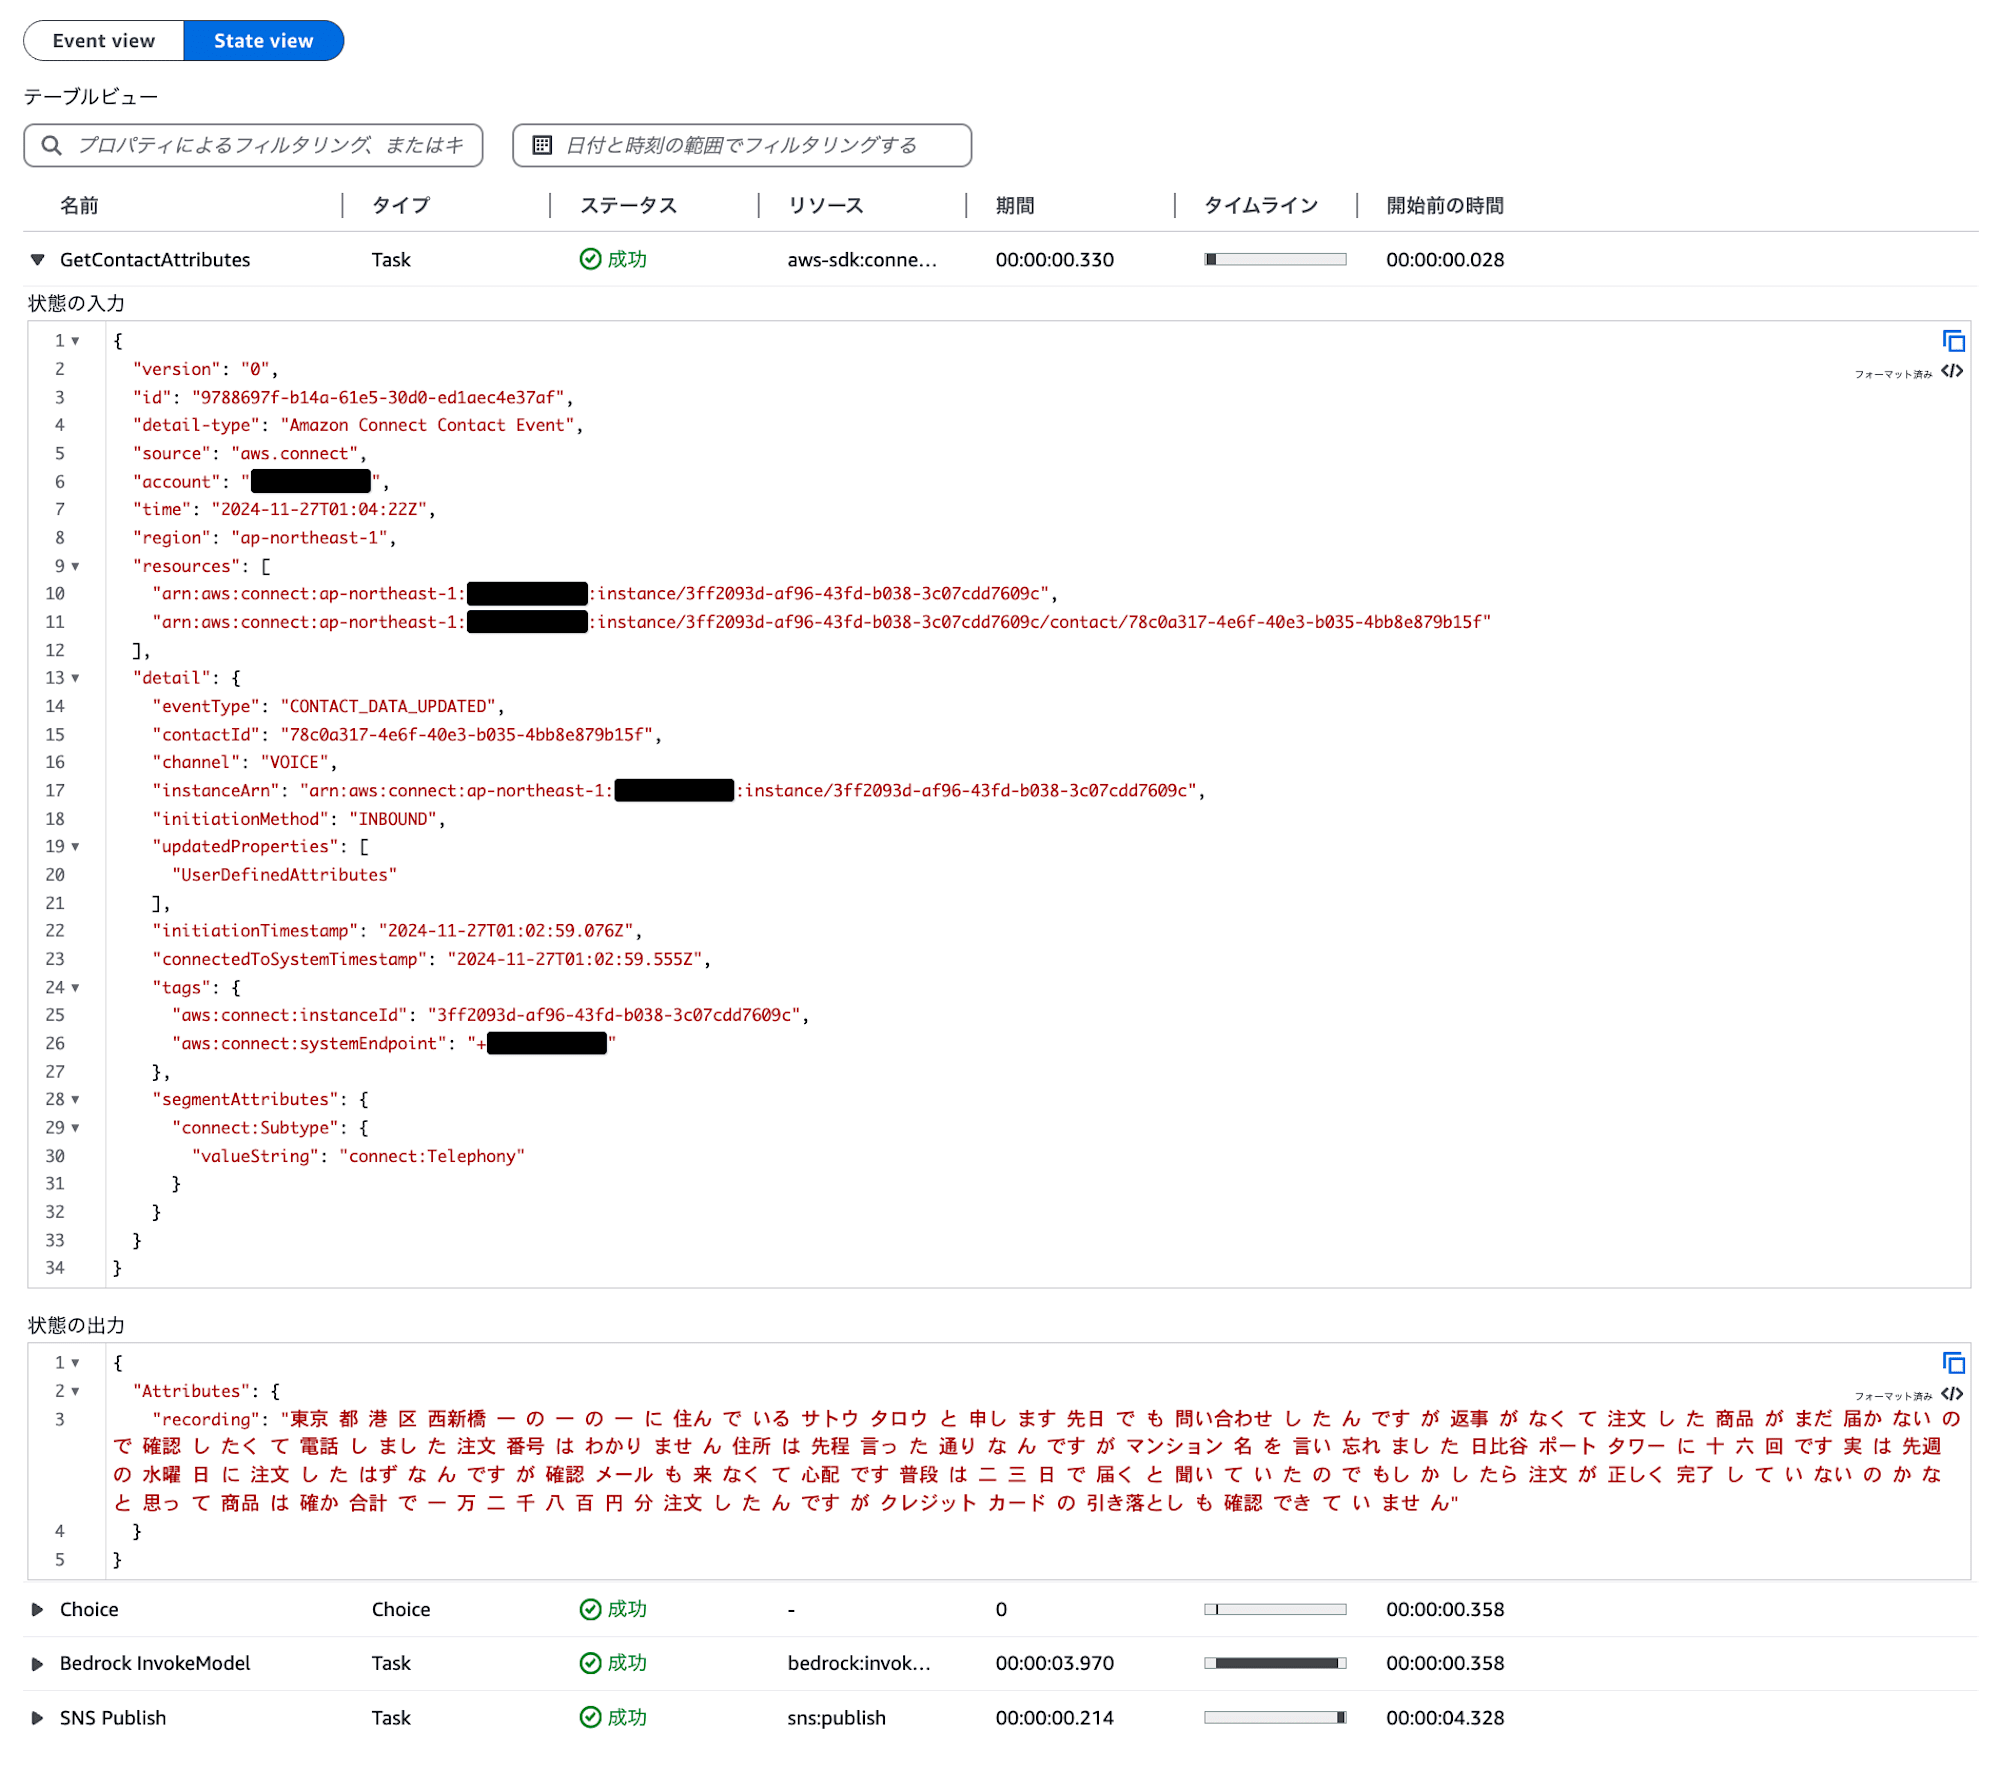This screenshot has width=2000, height=1789.
Task: Copy the state input JSON
Action: (1953, 341)
